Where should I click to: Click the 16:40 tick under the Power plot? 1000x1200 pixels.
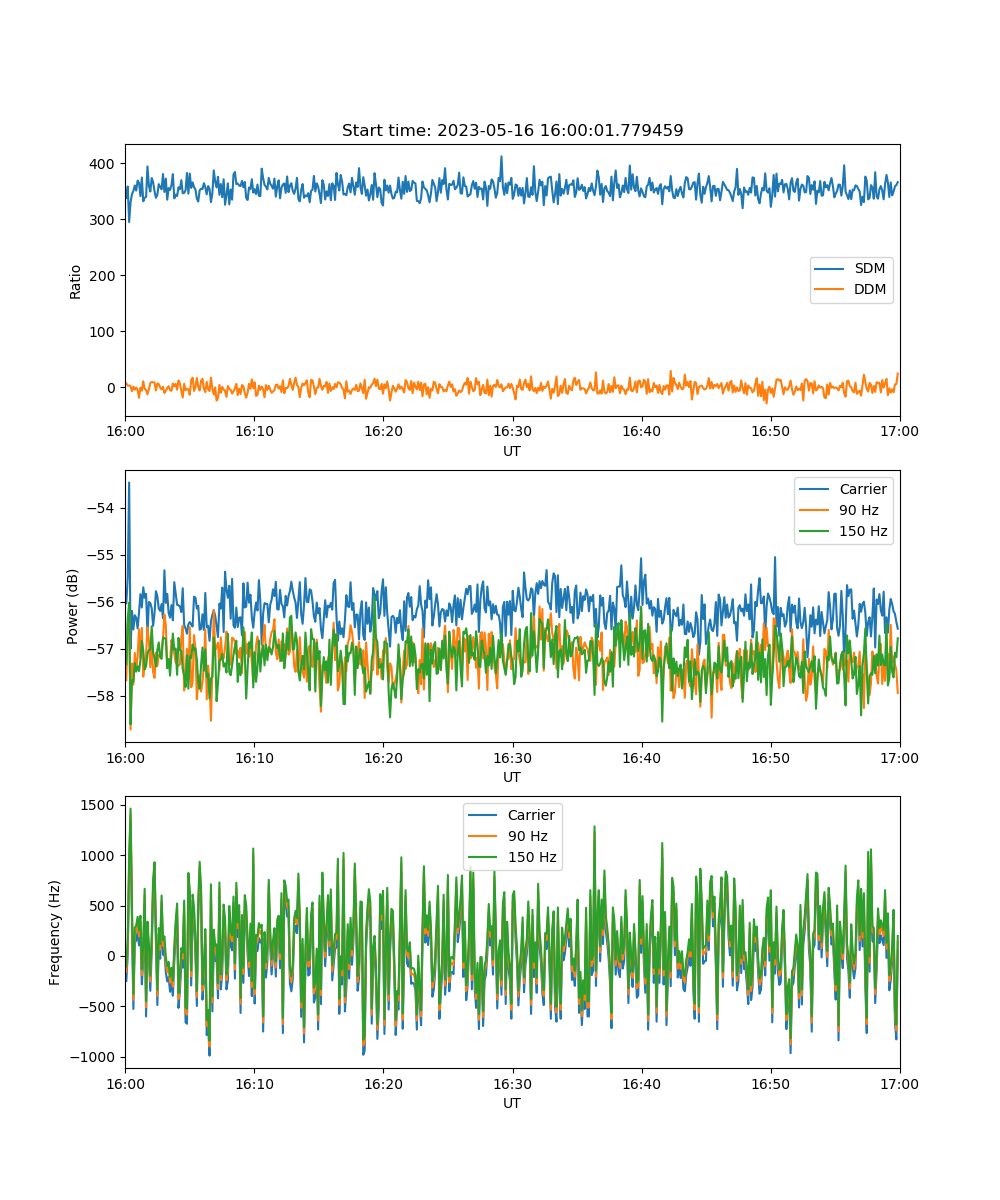coord(641,758)
